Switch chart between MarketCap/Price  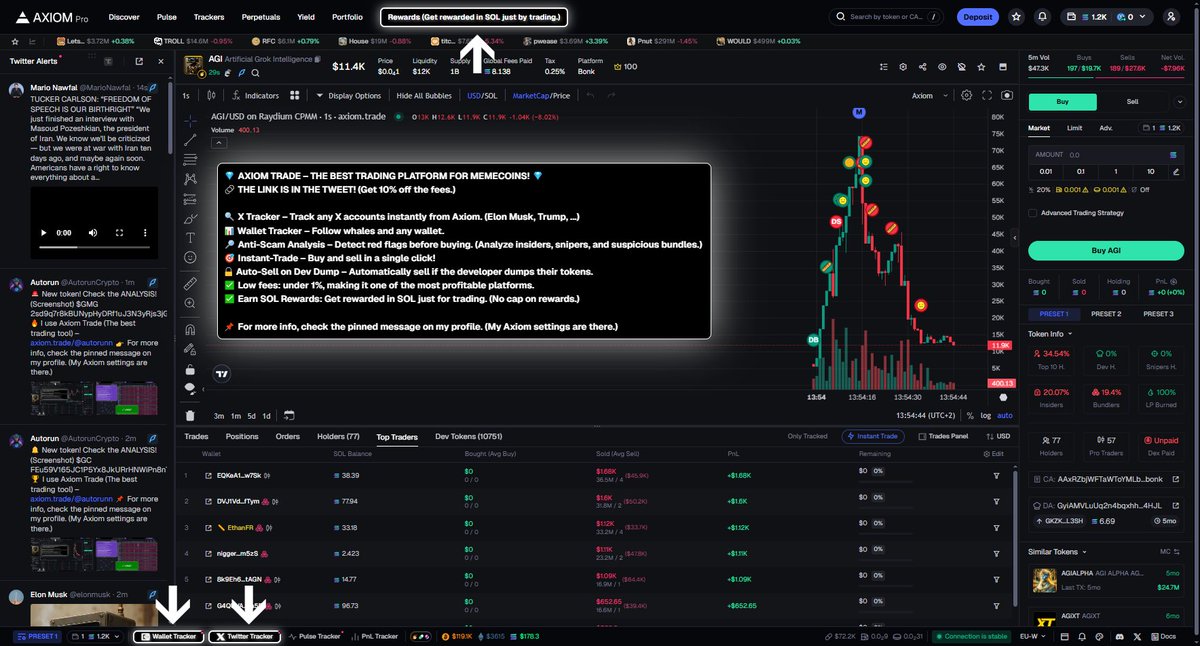(541, 96)
